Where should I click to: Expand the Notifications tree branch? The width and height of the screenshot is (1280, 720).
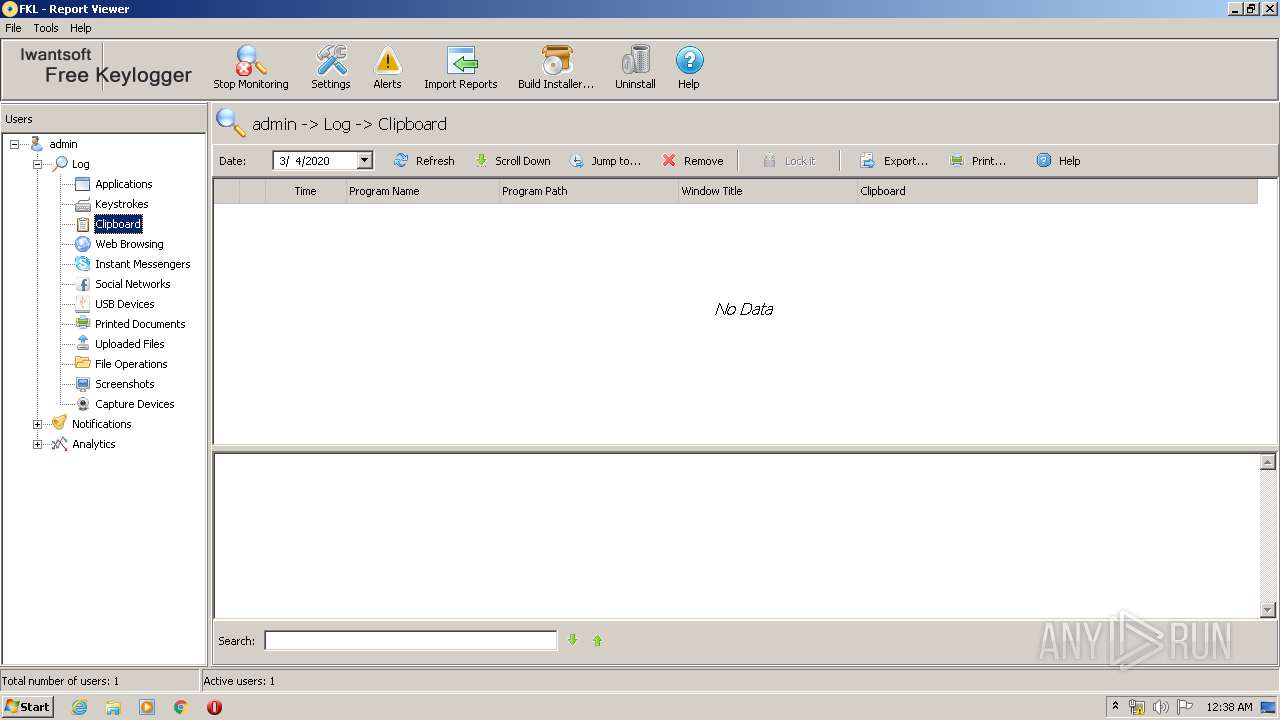37,424
